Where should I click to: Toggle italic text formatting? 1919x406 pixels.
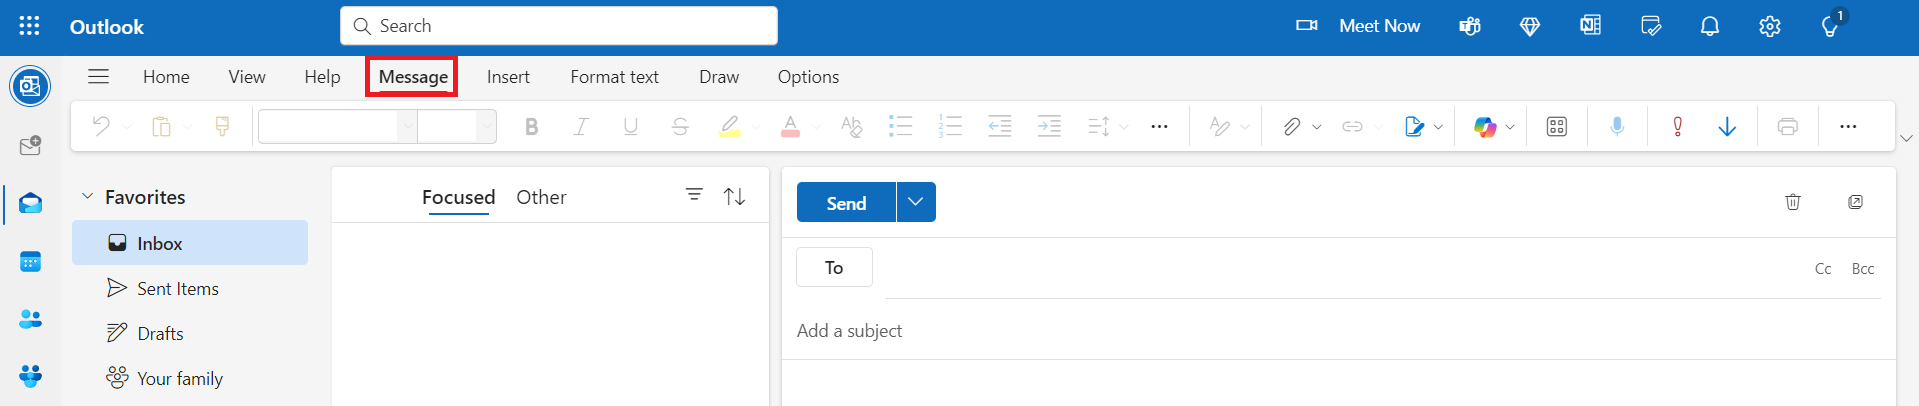[x=580, y=126]
